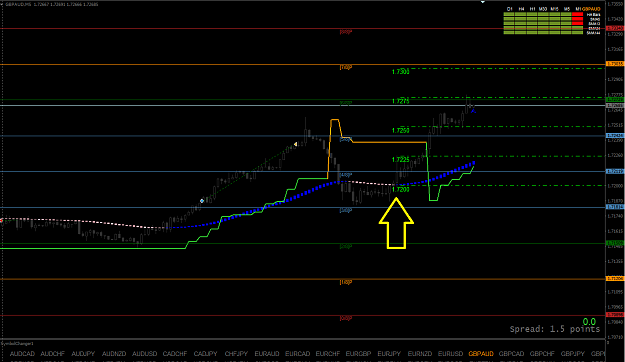Click the Spread: 1.5 points text
625x362 pixels.
[x=554, y=329]
